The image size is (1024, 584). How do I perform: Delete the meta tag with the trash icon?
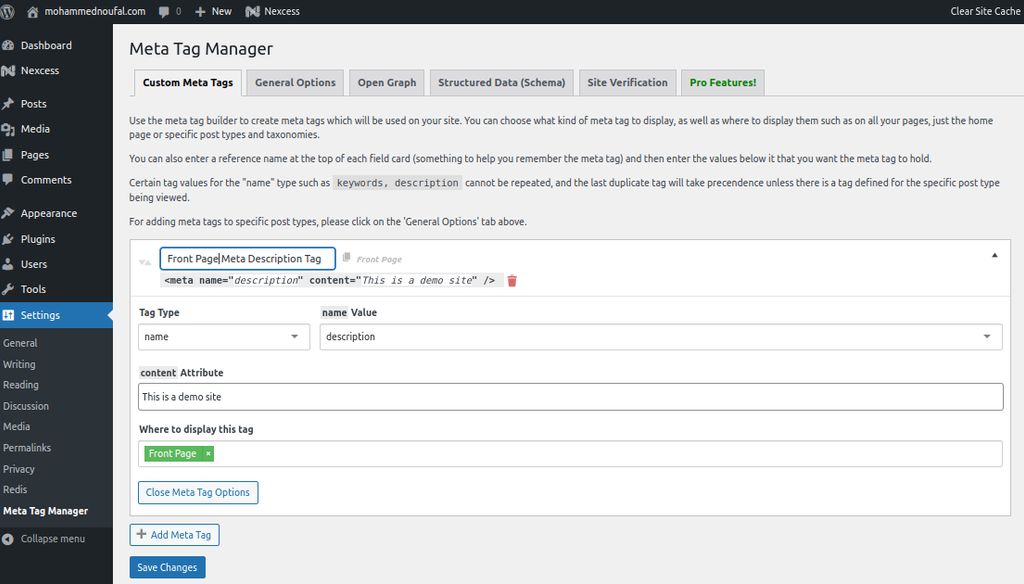pos(511,281)
